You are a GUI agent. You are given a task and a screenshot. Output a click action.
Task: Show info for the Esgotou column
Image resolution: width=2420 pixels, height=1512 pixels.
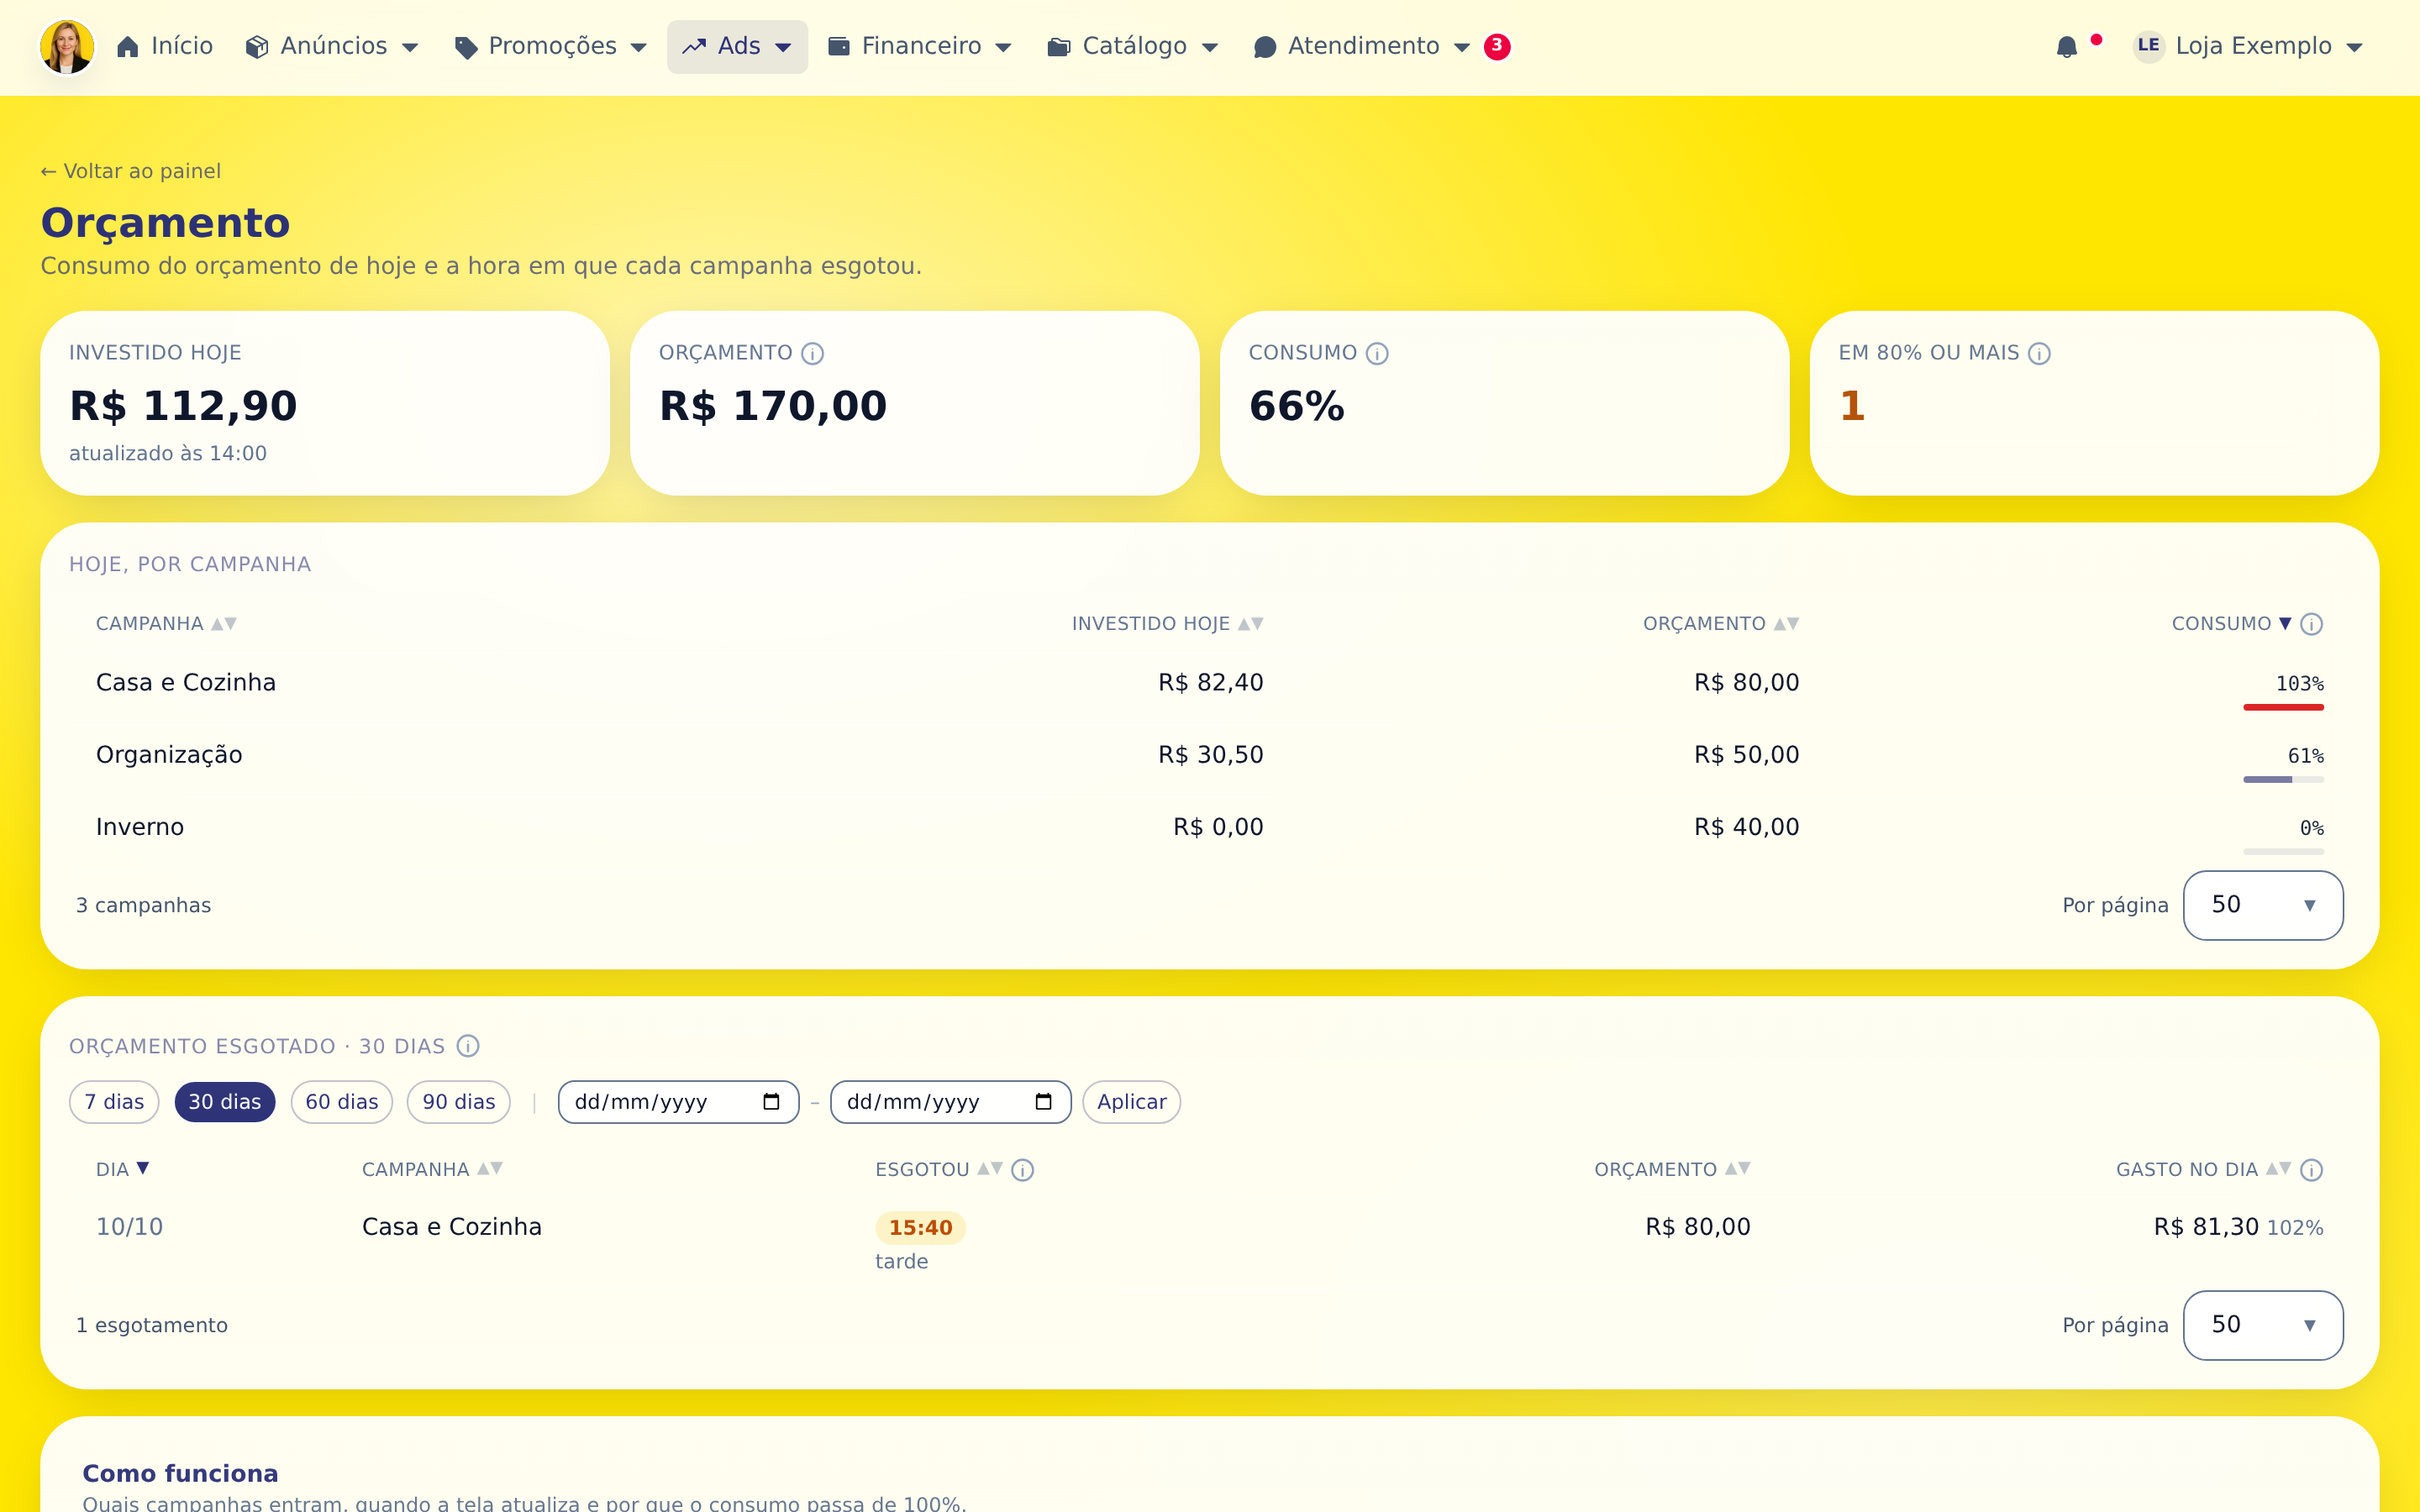(x=1022, y=1170)
